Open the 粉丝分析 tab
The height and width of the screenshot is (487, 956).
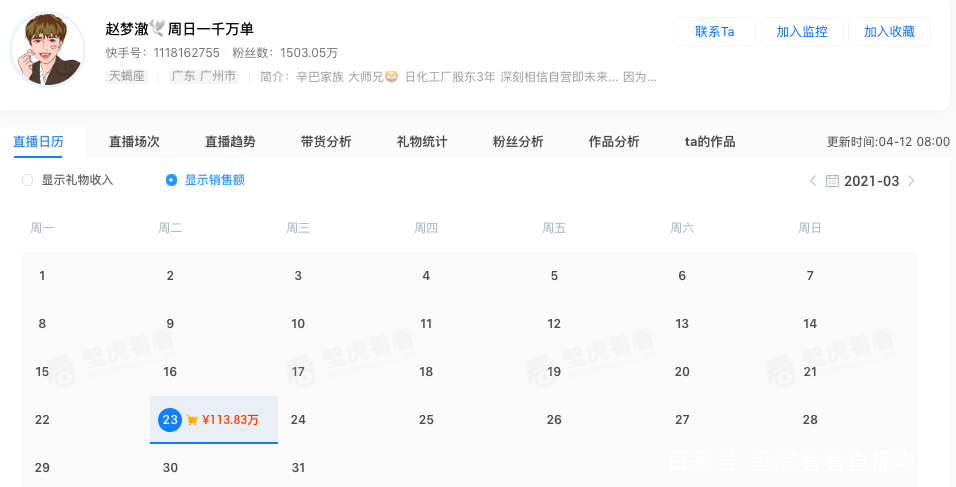518,142
